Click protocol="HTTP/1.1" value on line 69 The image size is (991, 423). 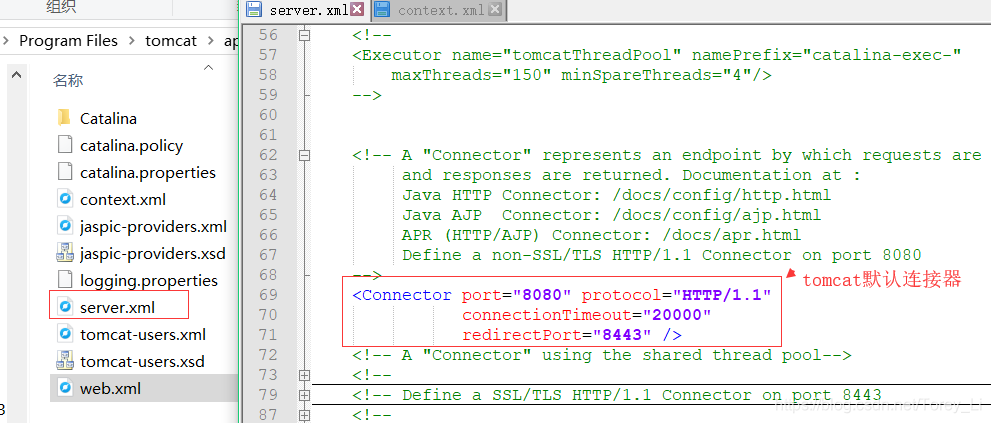[677, 295]
